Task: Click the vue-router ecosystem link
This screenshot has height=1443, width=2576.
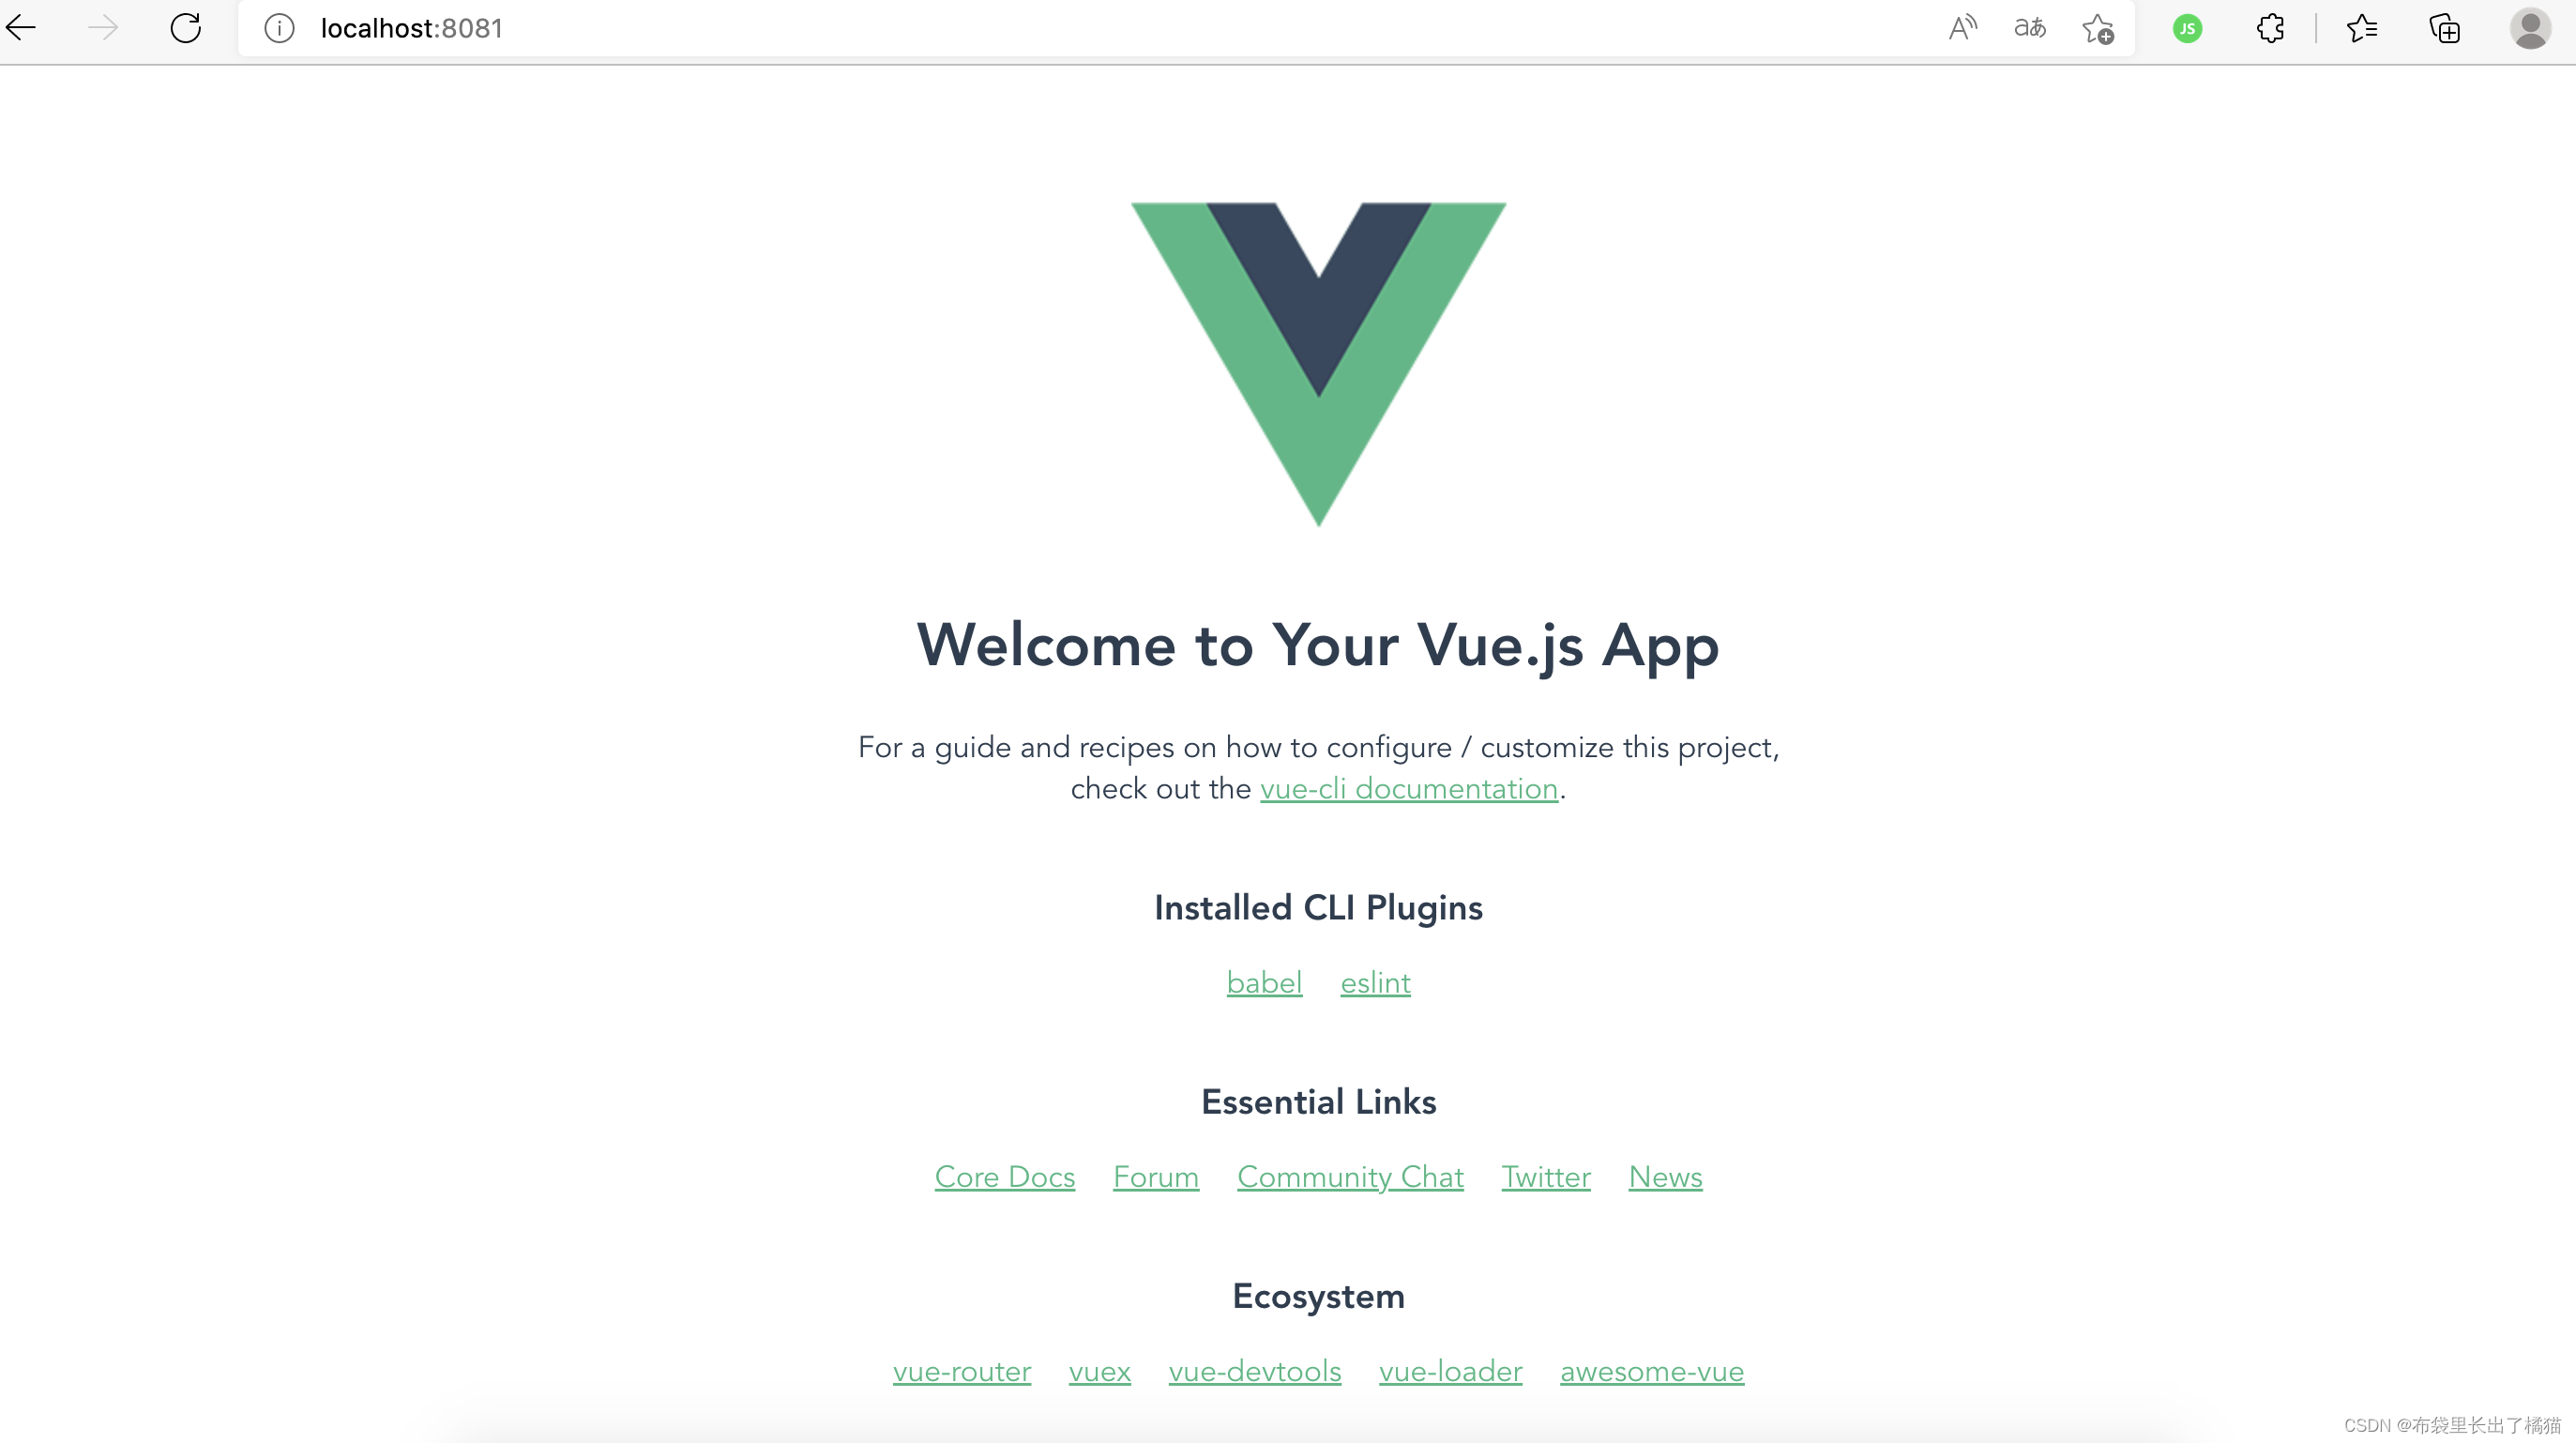Action: [961, 1371]
